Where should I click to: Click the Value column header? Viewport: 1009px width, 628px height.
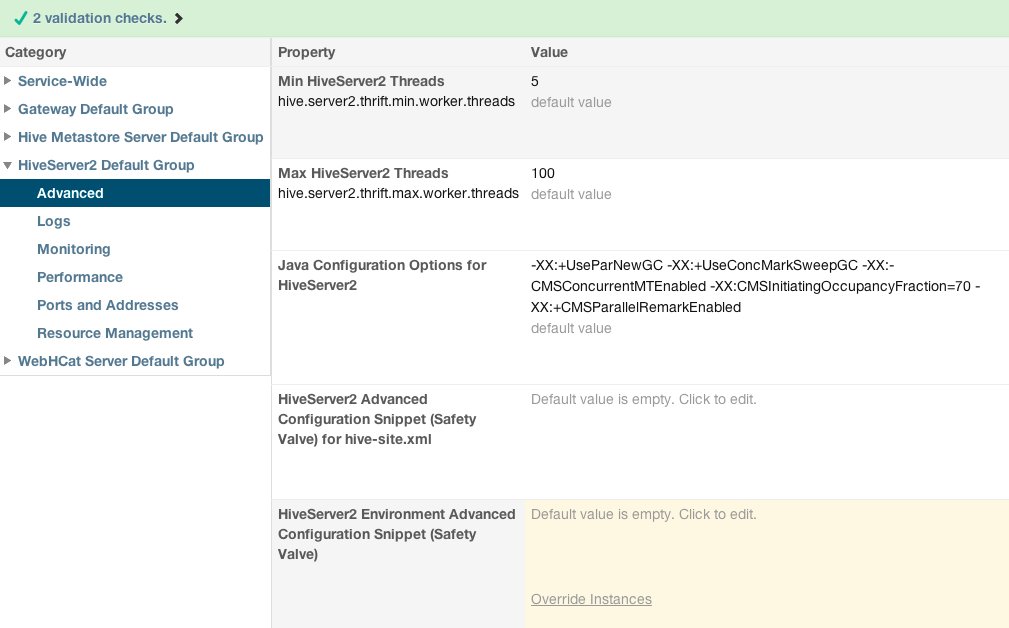point(549,52)
